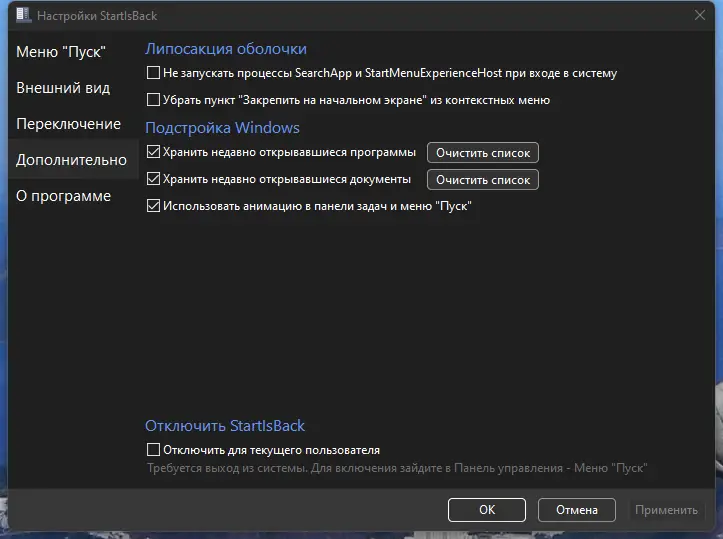
Task: Confirm settings with the OK button
Action: (486, 509)
